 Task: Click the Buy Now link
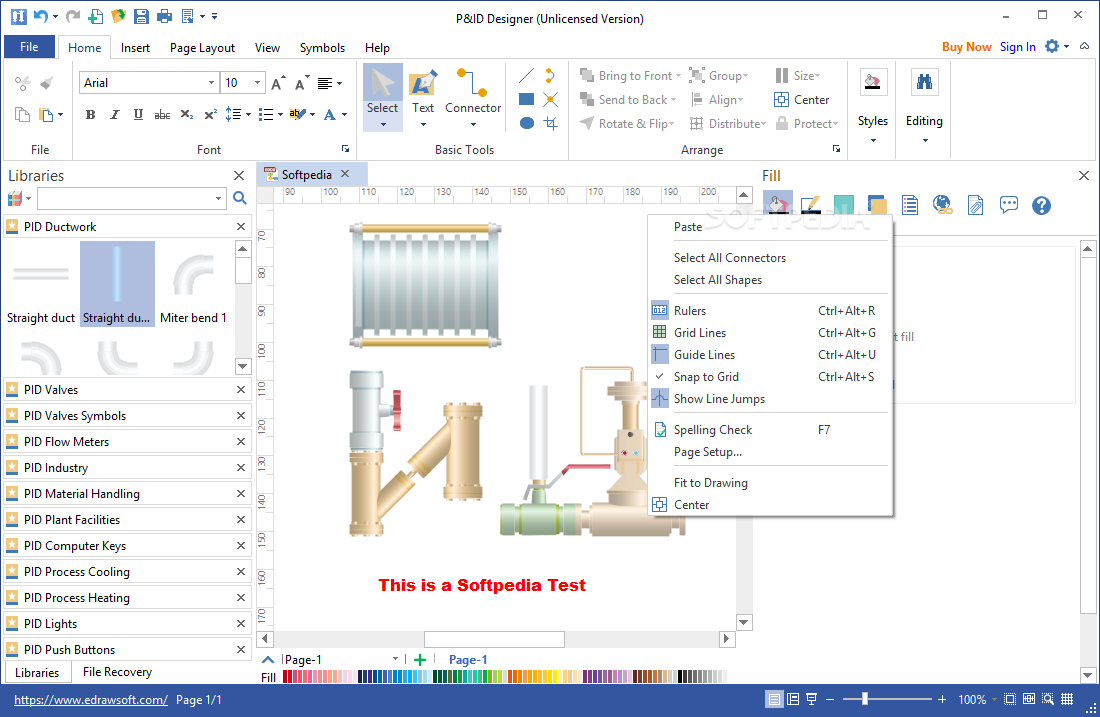[966, 47]
